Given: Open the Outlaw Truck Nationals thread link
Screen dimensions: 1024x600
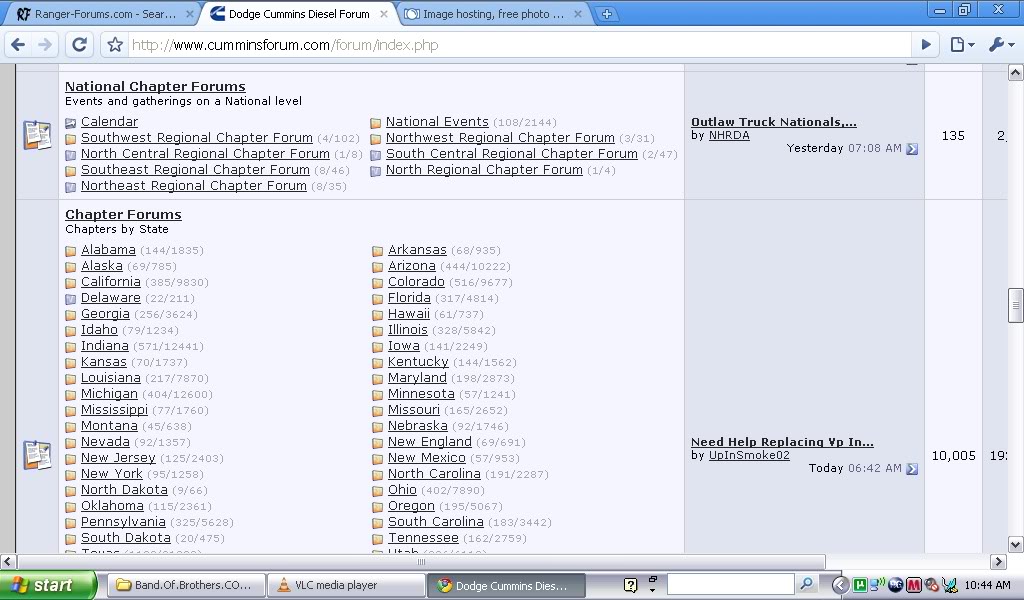Looking at the screenshot, I should 774,122.
